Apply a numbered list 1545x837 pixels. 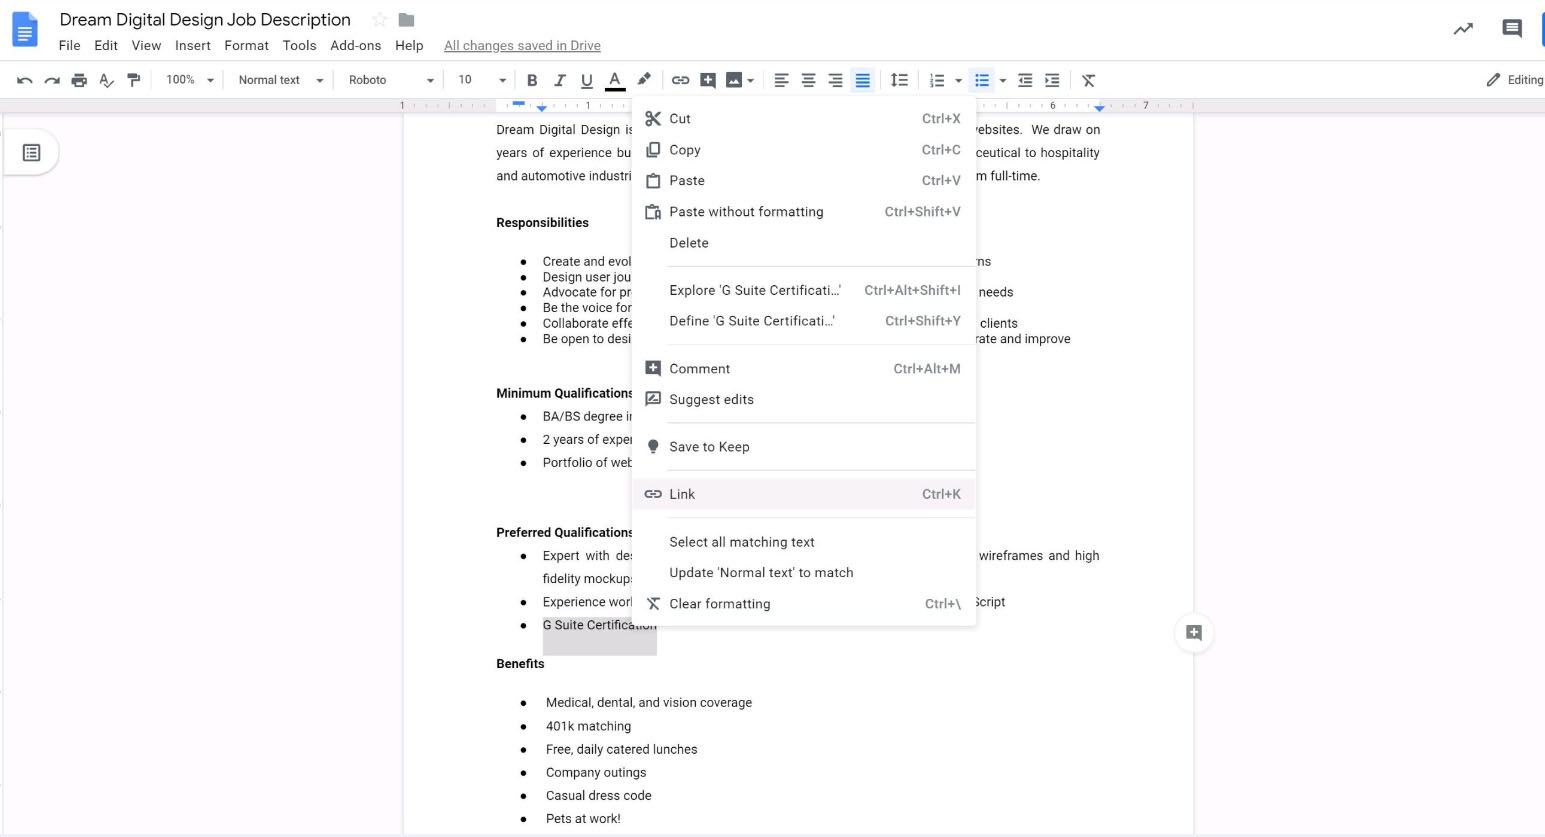point(937,80)
